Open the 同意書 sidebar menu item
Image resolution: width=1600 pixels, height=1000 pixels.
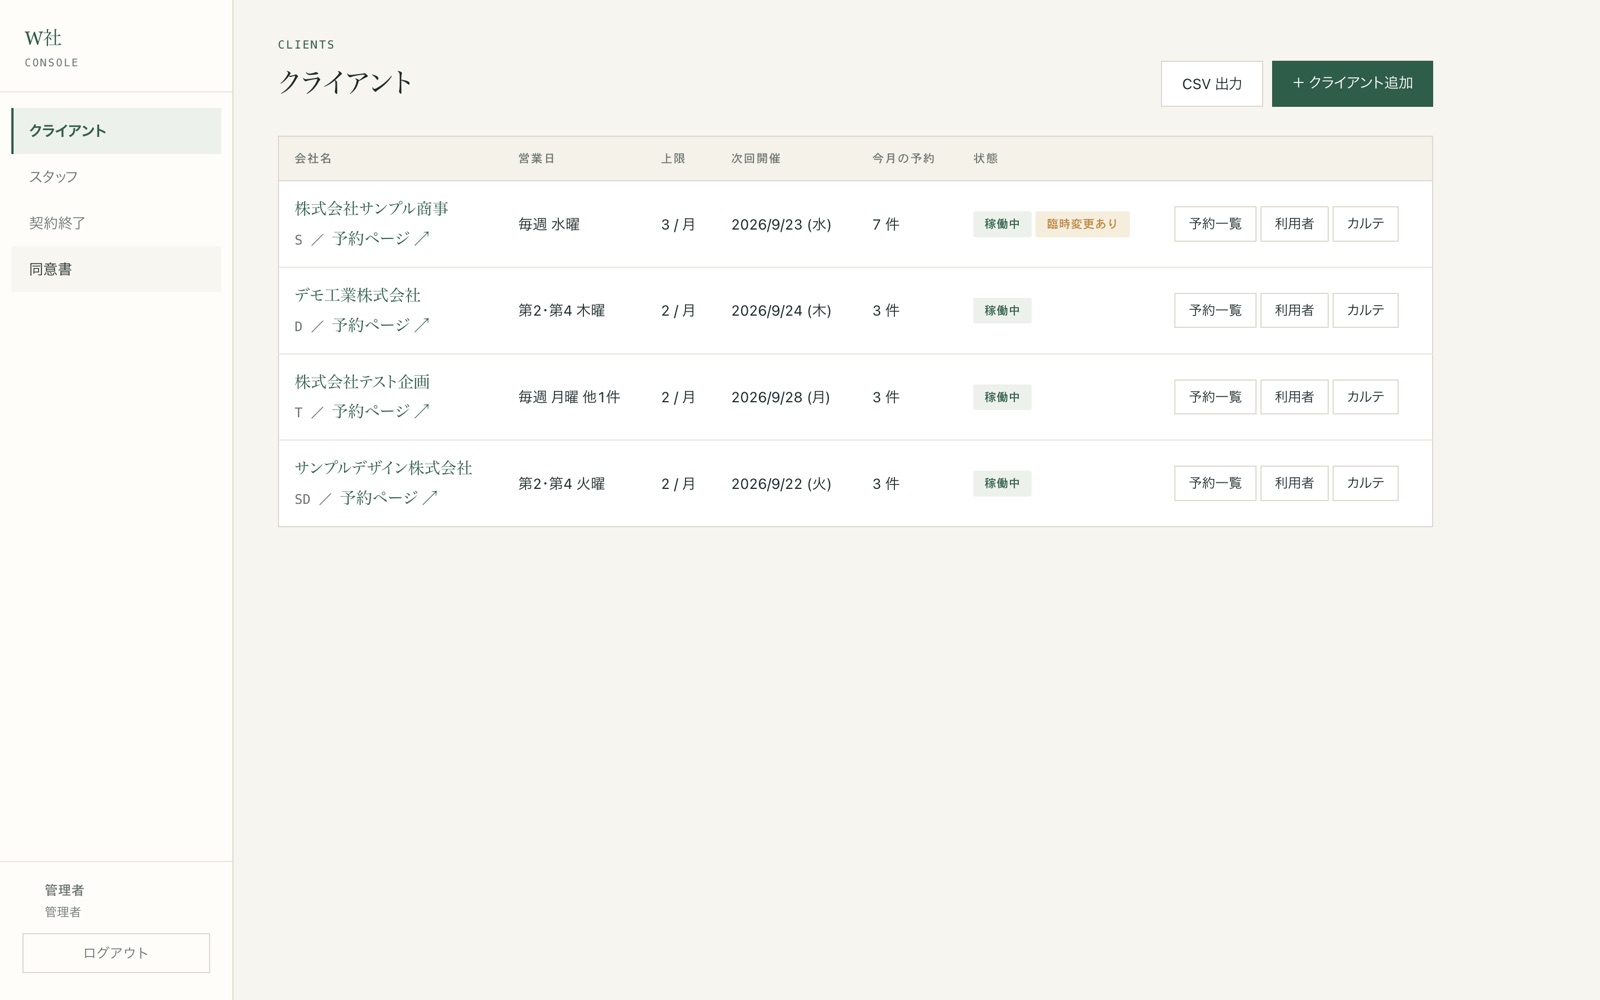click(116, 269)
